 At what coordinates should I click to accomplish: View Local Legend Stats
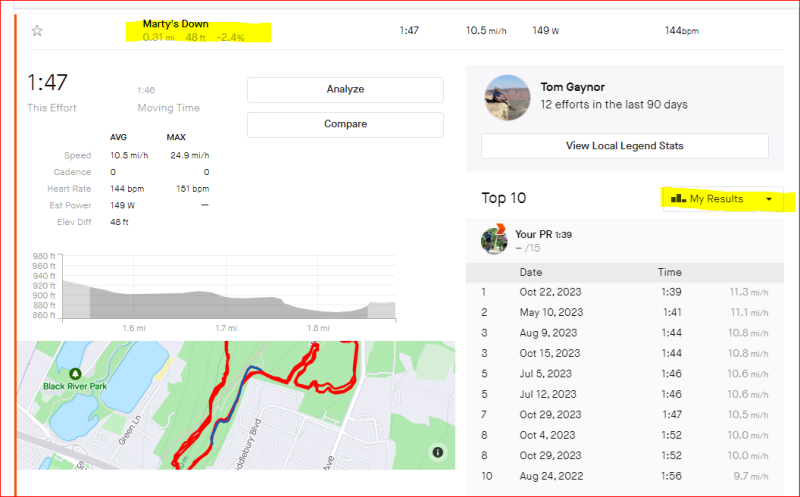pyautogui.click(x=624, y=146)
